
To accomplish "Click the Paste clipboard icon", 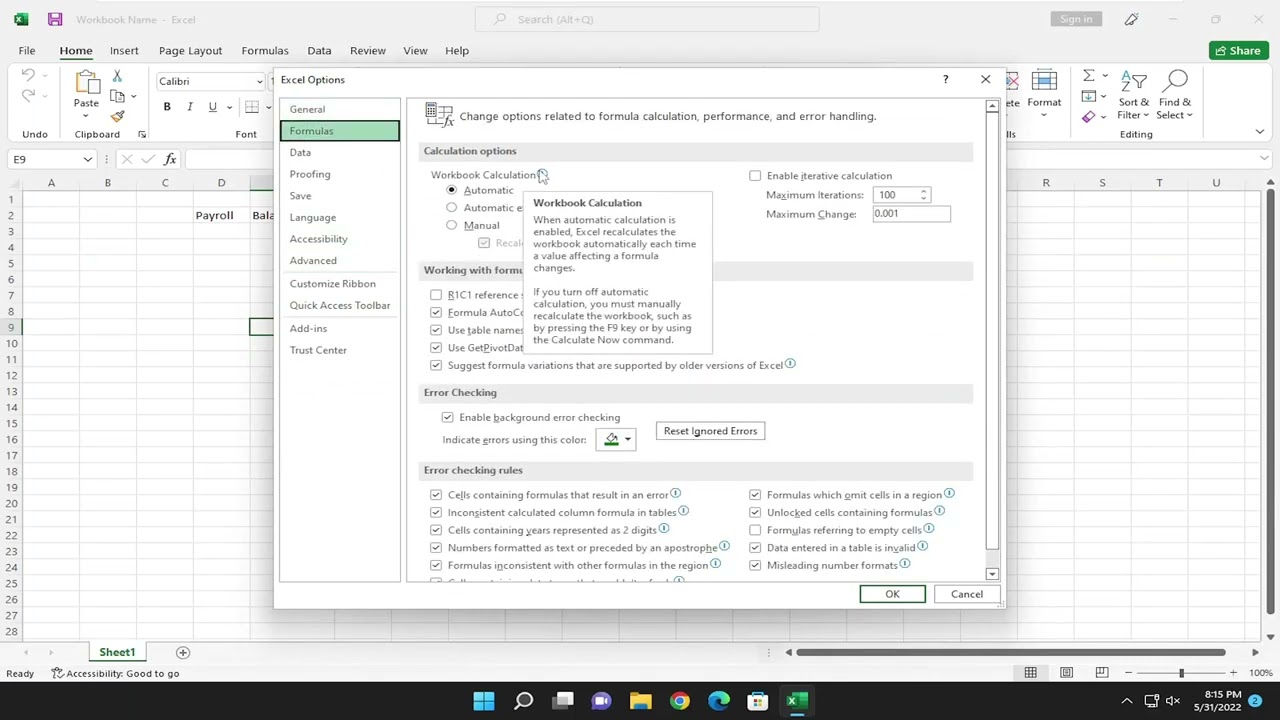I will click(x=86, y=82).
